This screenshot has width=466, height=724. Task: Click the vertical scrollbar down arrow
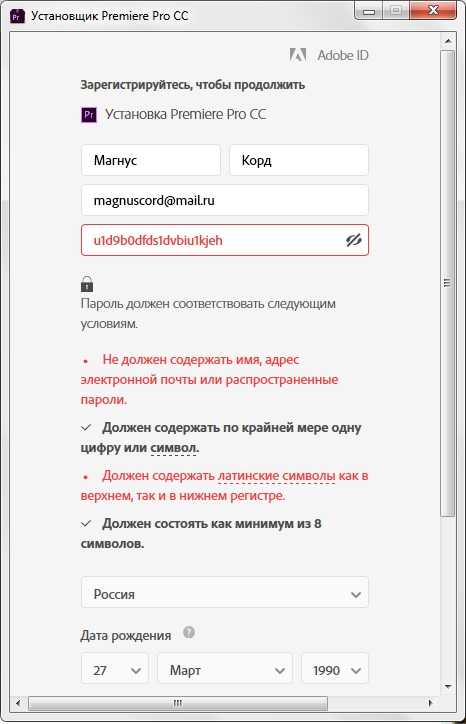coord(448,687)
